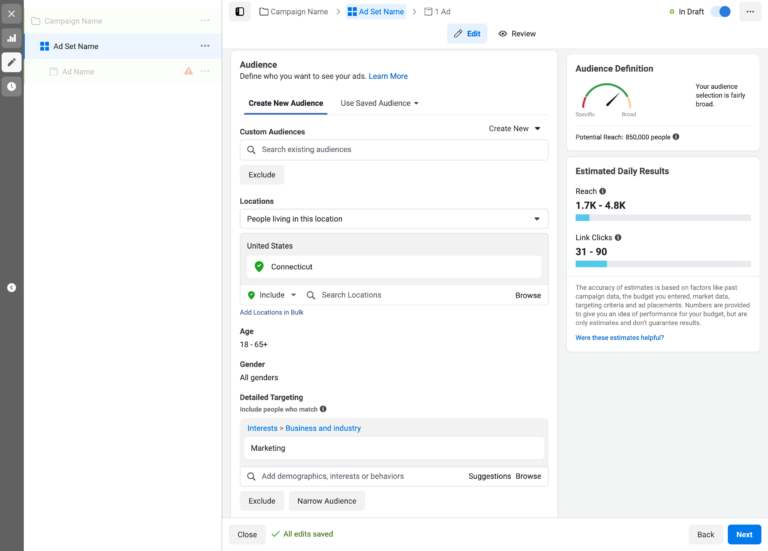This screenshot has height=551, width=768.
Task: Switch to Use Saved Audience tab
Action: pos(379,103)
